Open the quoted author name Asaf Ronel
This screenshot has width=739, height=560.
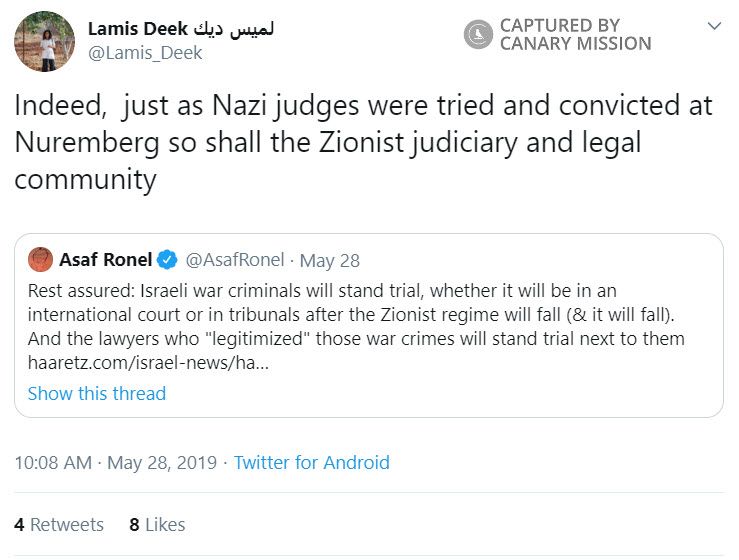pyautogui.click(x=106, y=260)
